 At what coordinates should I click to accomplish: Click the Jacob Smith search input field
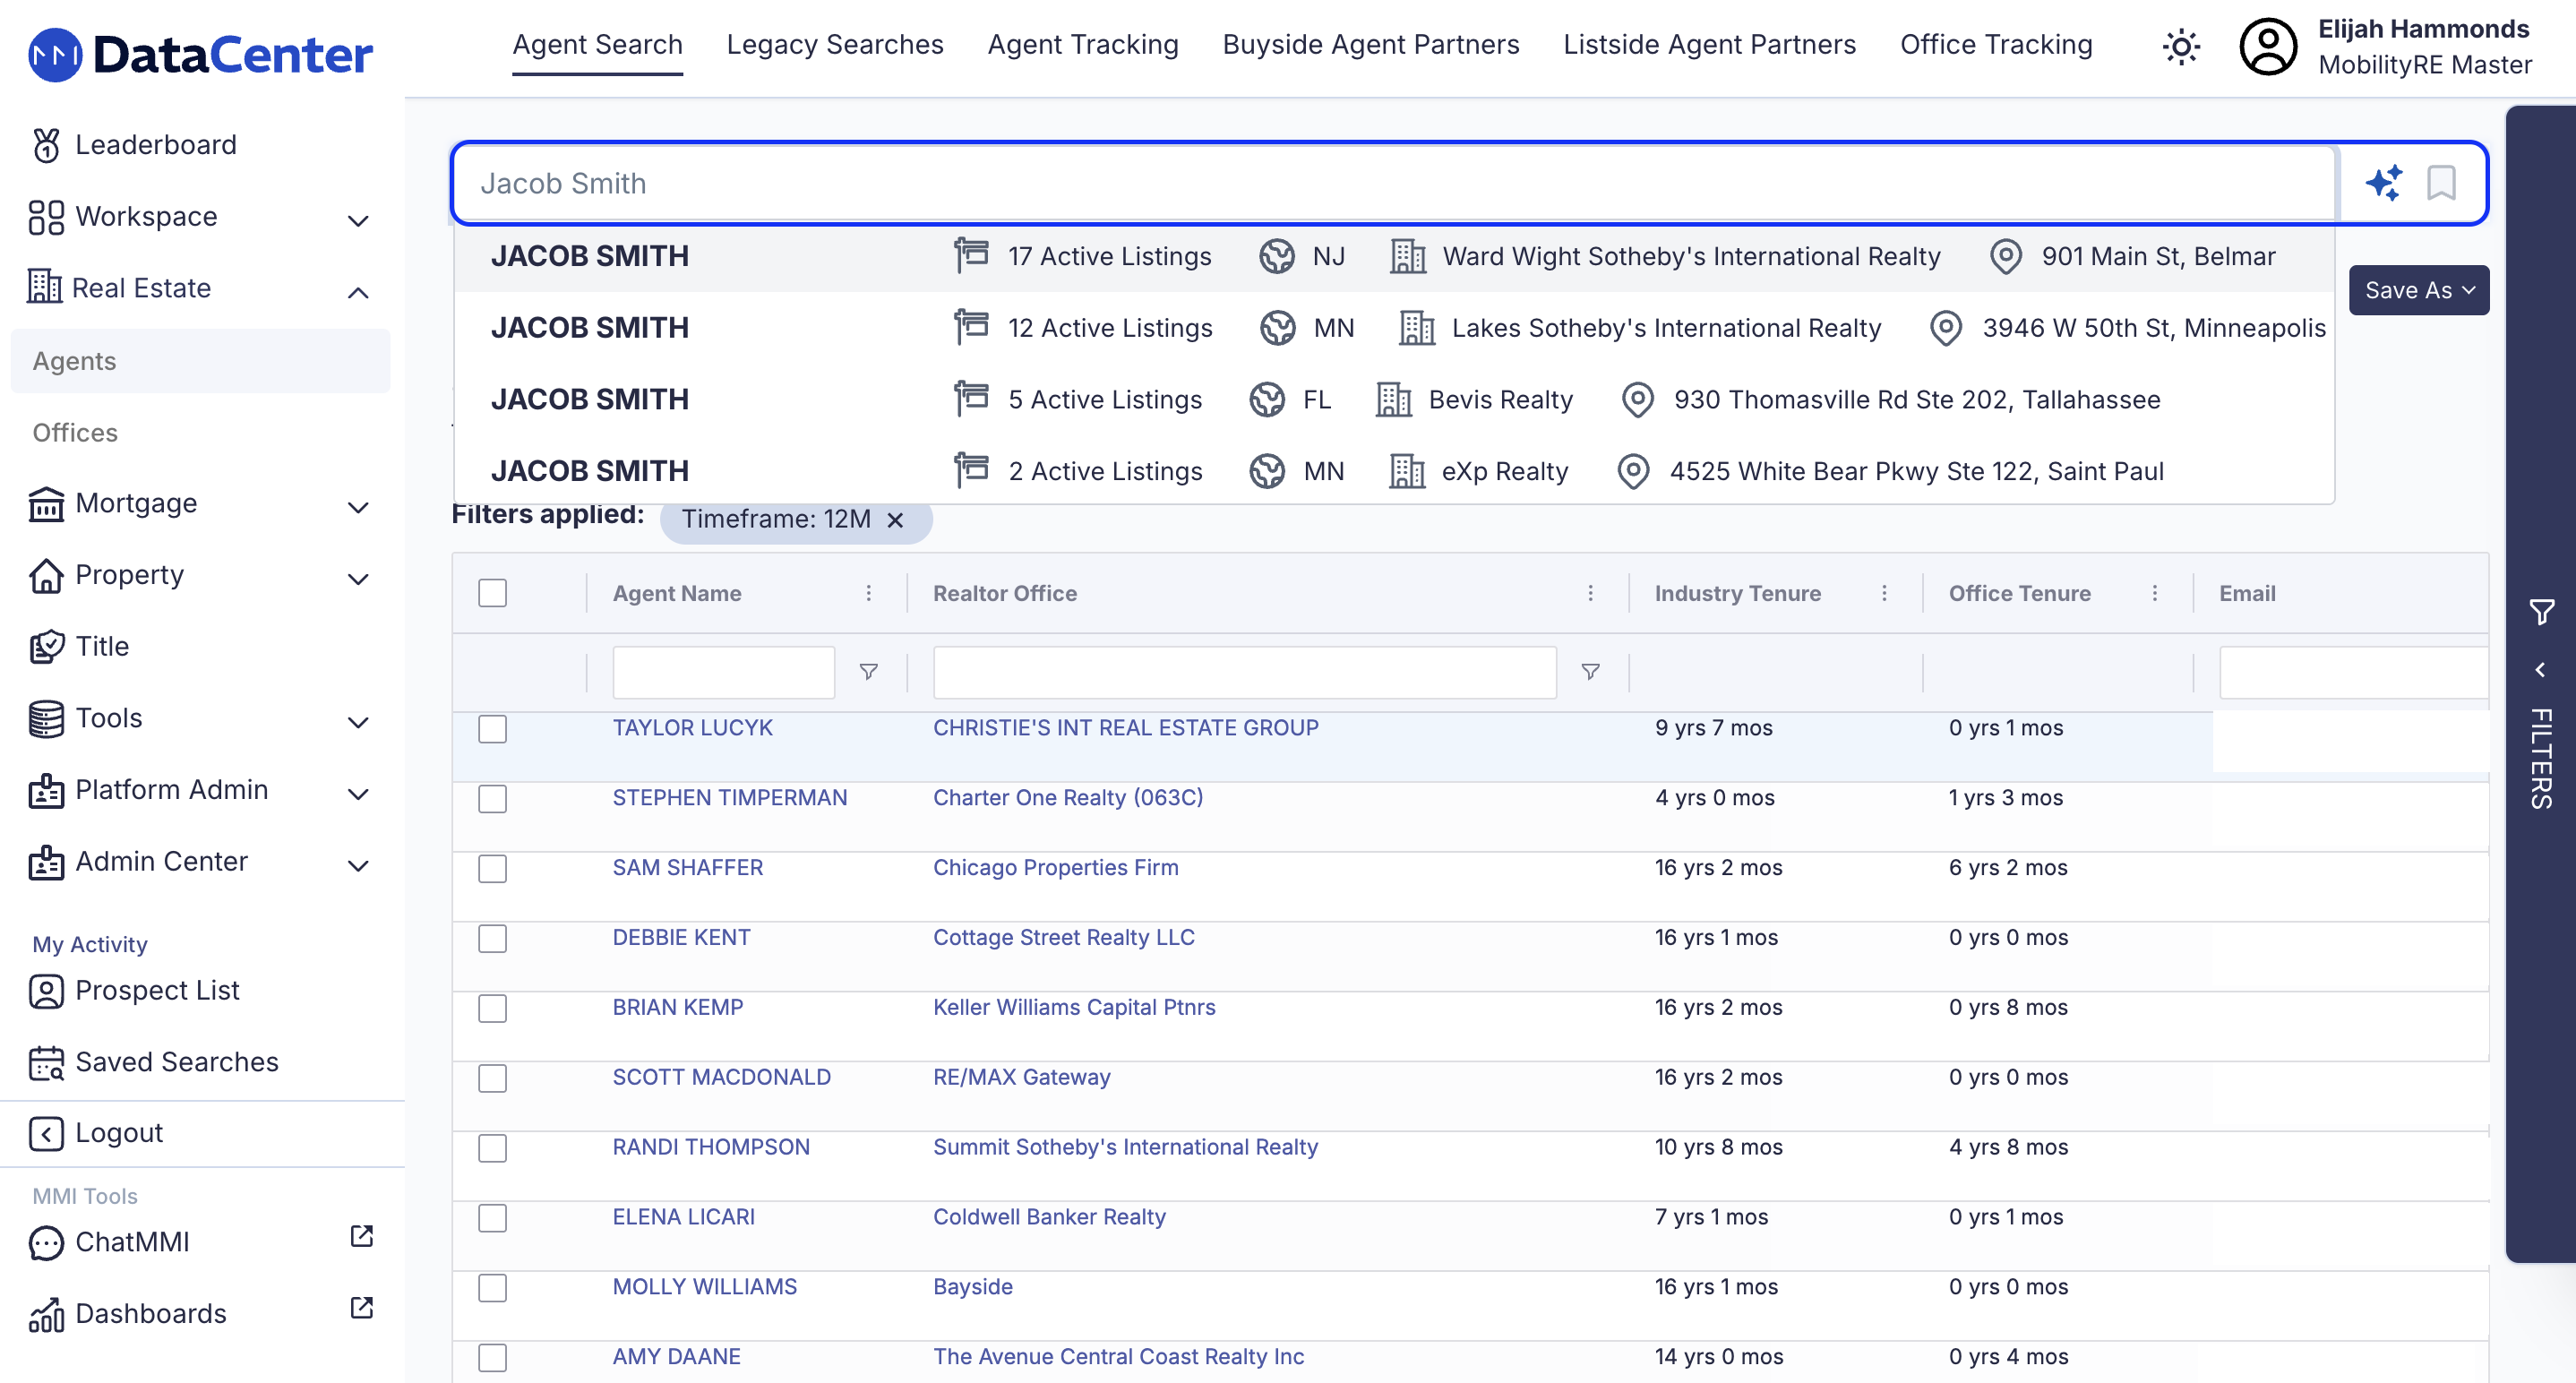pyautogui.click(x=1394, y=184)
